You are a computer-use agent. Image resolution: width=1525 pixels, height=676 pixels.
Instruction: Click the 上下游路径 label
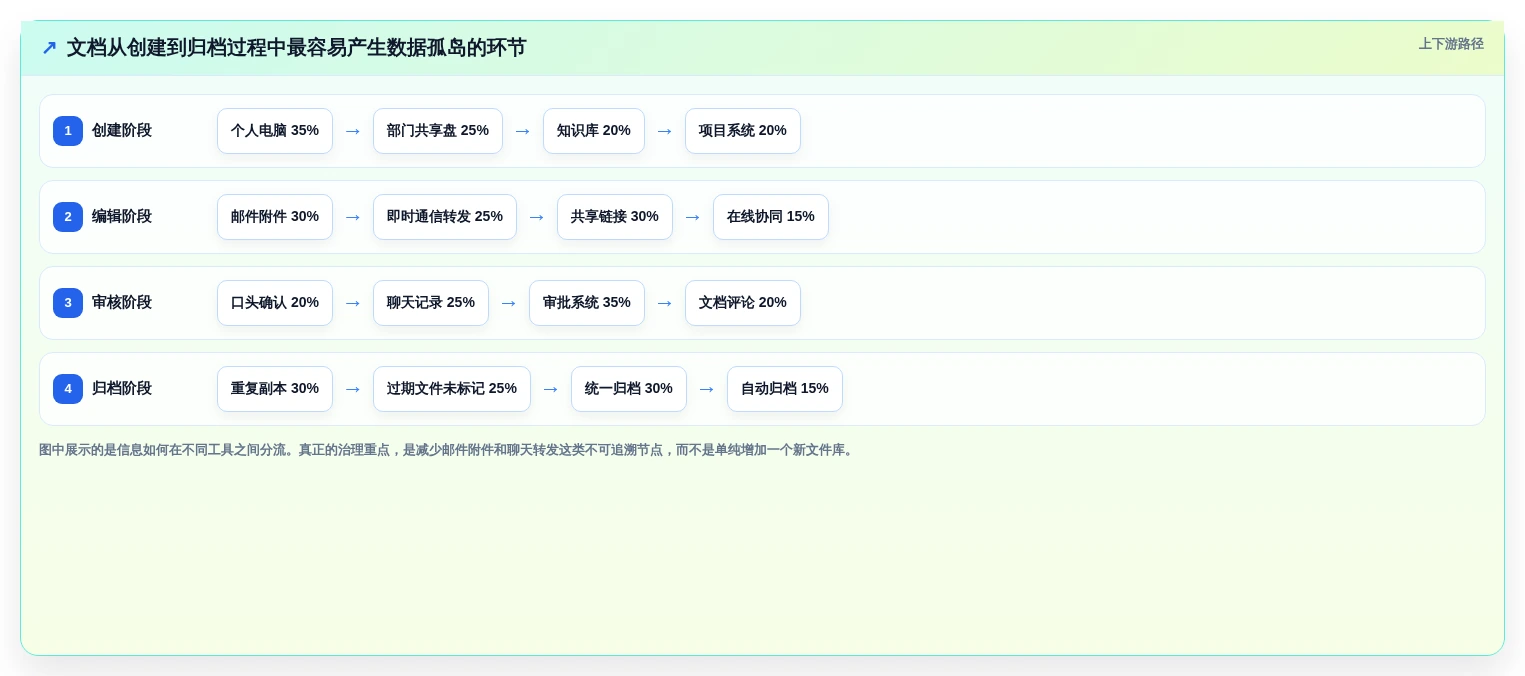point(1451,44)
